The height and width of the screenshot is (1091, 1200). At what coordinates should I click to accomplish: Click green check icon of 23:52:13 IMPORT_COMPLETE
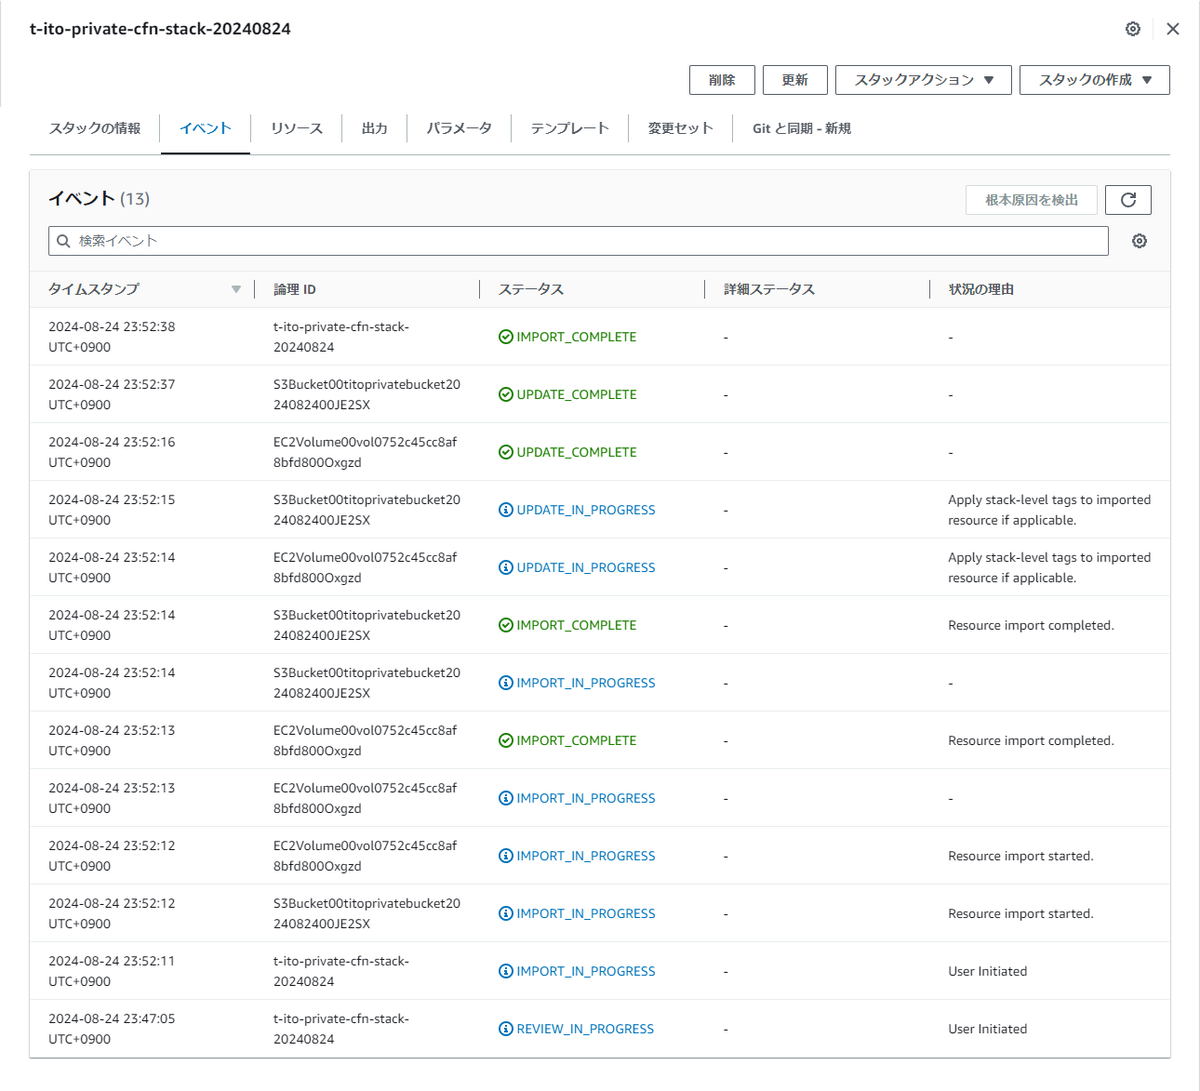506,741
